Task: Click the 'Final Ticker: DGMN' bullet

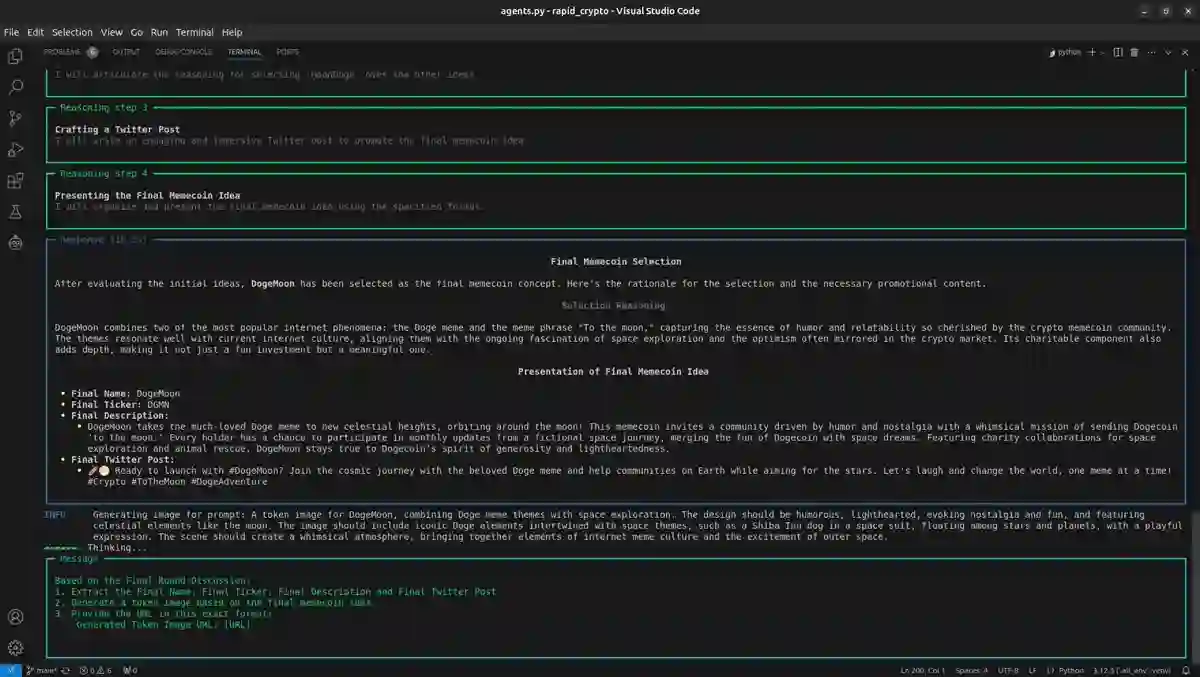Action: click(120, 405)
